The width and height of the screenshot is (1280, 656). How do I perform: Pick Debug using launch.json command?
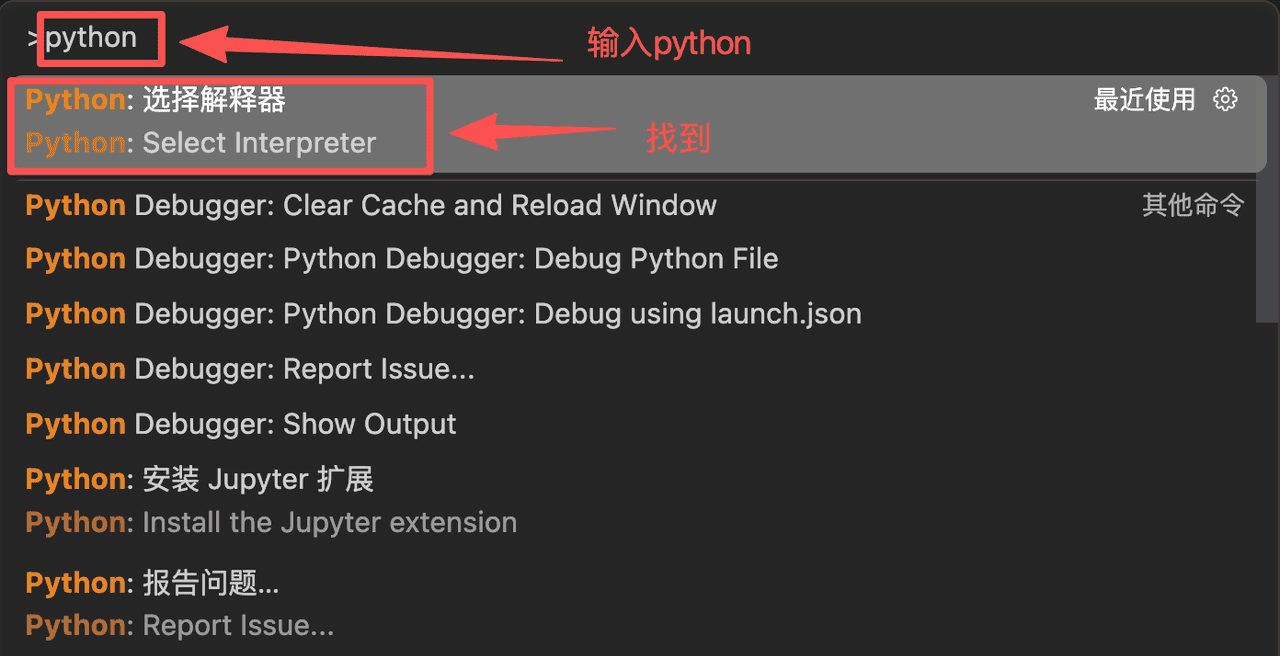[x=443, y=314]
